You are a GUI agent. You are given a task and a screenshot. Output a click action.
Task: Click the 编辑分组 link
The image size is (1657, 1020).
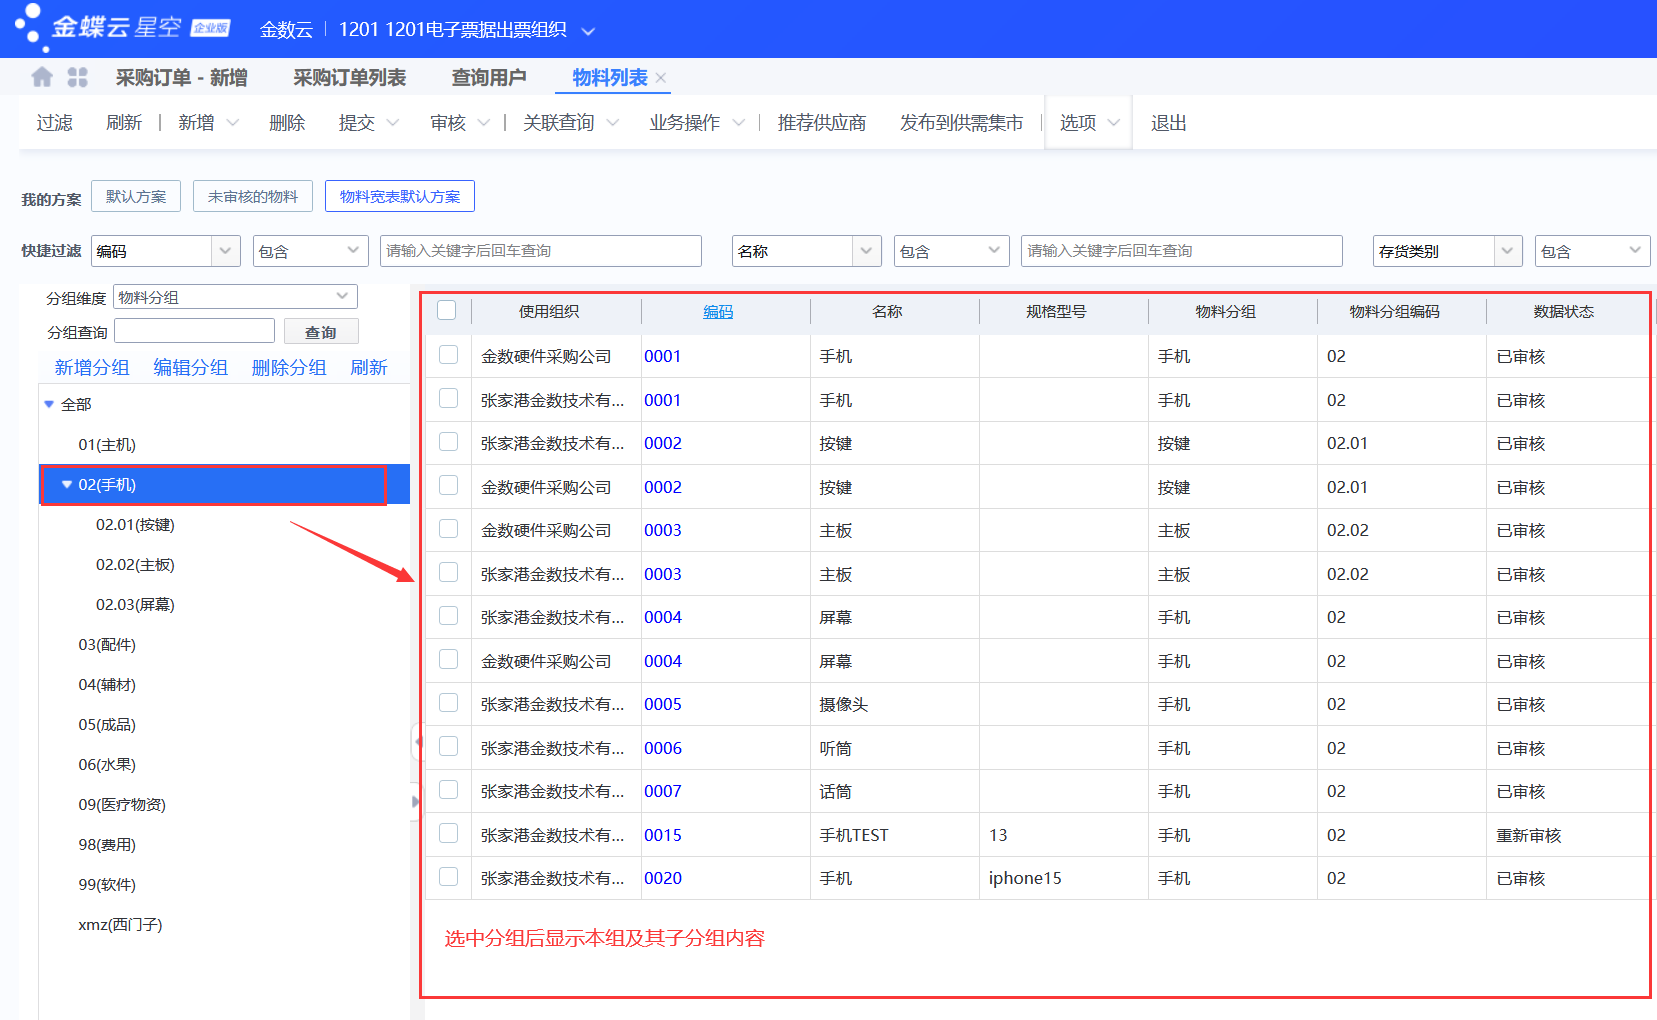191,367
